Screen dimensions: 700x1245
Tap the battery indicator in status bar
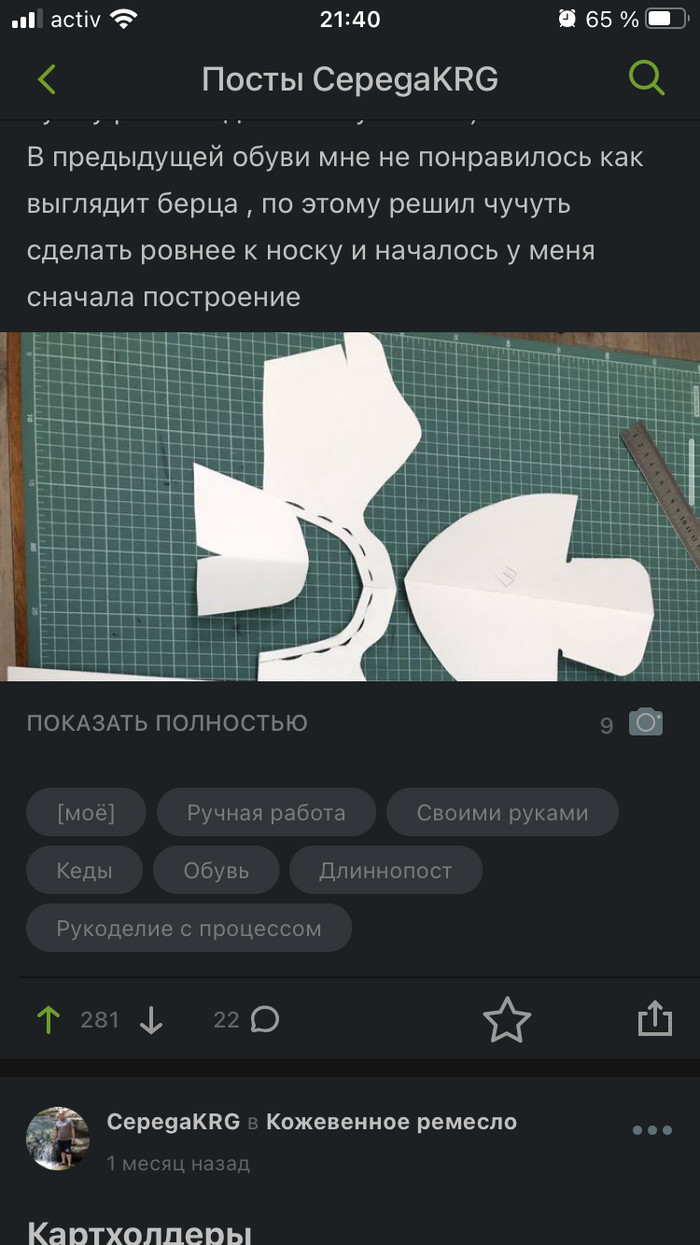coord(664,19)
